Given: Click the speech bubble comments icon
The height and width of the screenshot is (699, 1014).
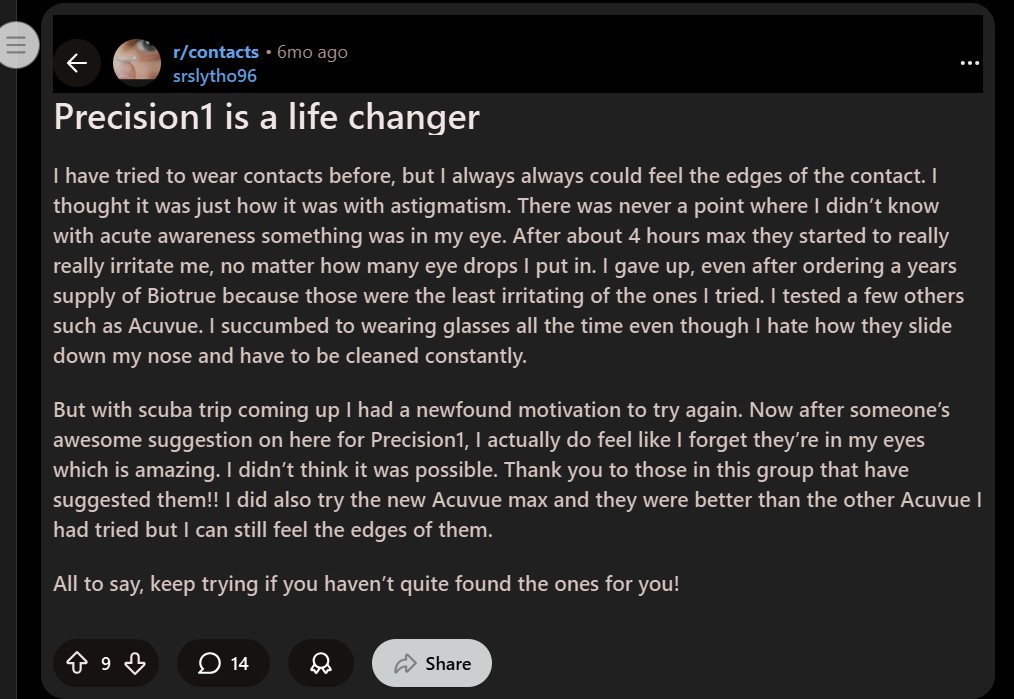Looking at the screenshot, I should 209,663.
